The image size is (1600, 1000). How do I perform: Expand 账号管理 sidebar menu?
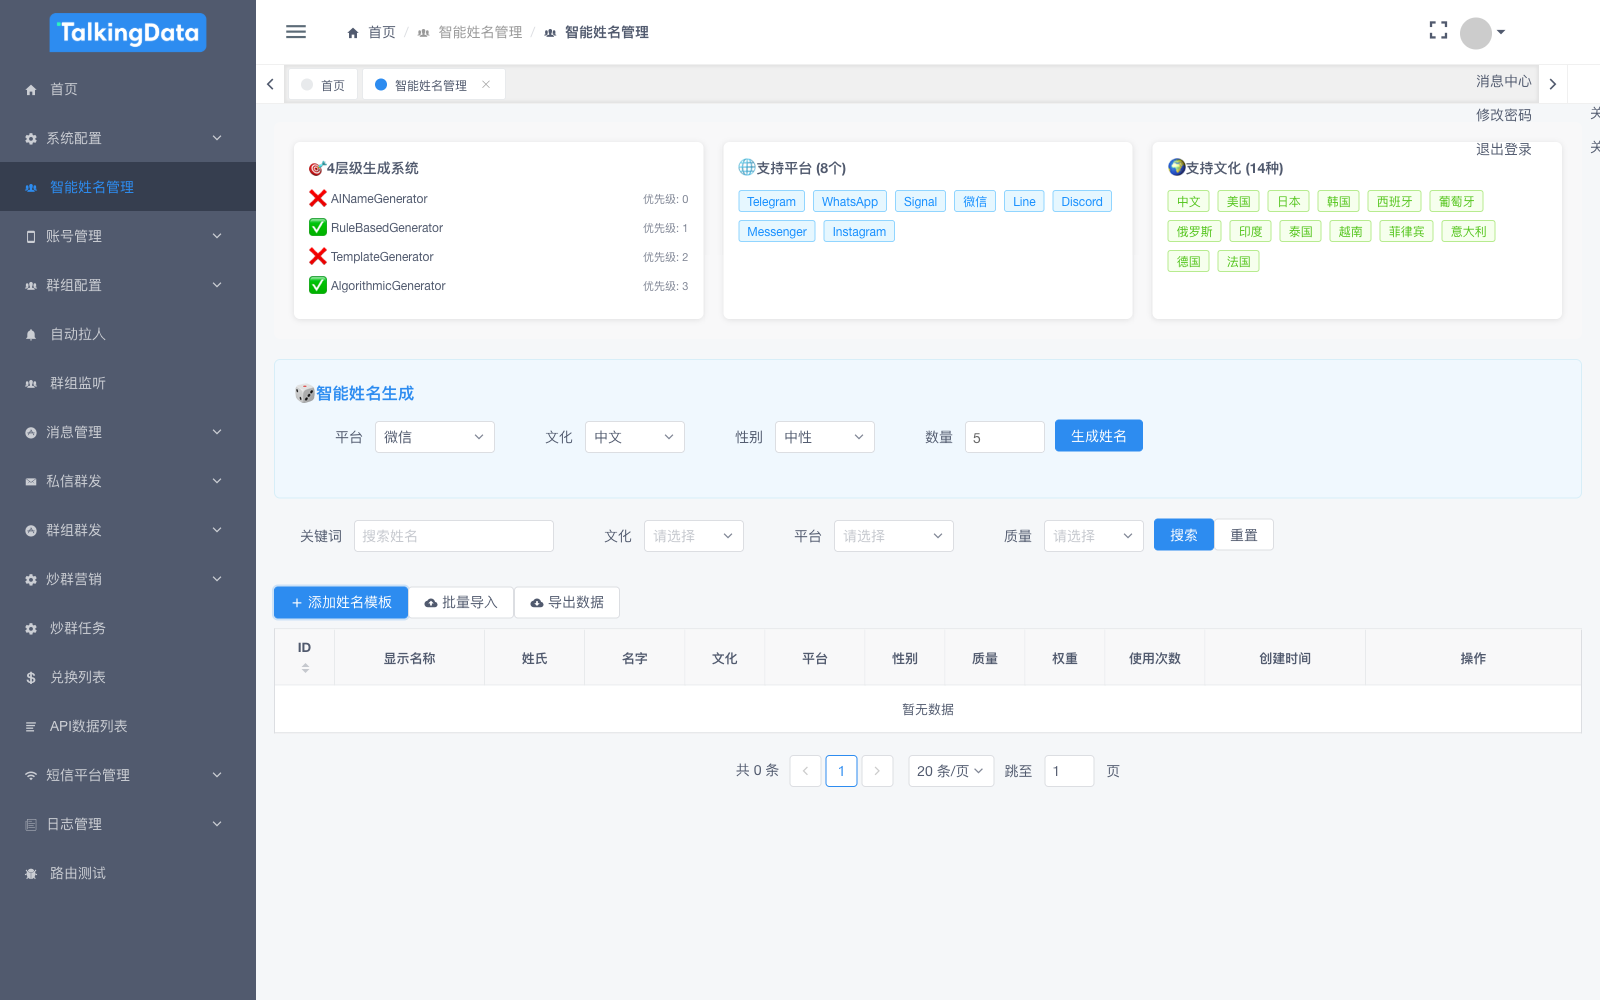click(x=128, y=236)
